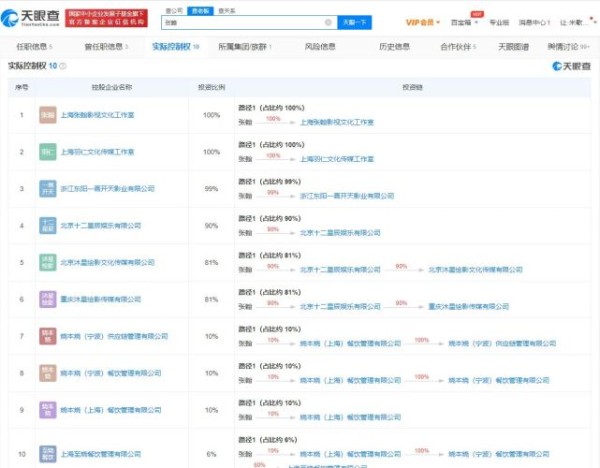Click the logo icon for 浙江东阳一霖开天影业有限公司
This screenshot has width=600, height=468.
pyautogui.click(x=47, y=188)
